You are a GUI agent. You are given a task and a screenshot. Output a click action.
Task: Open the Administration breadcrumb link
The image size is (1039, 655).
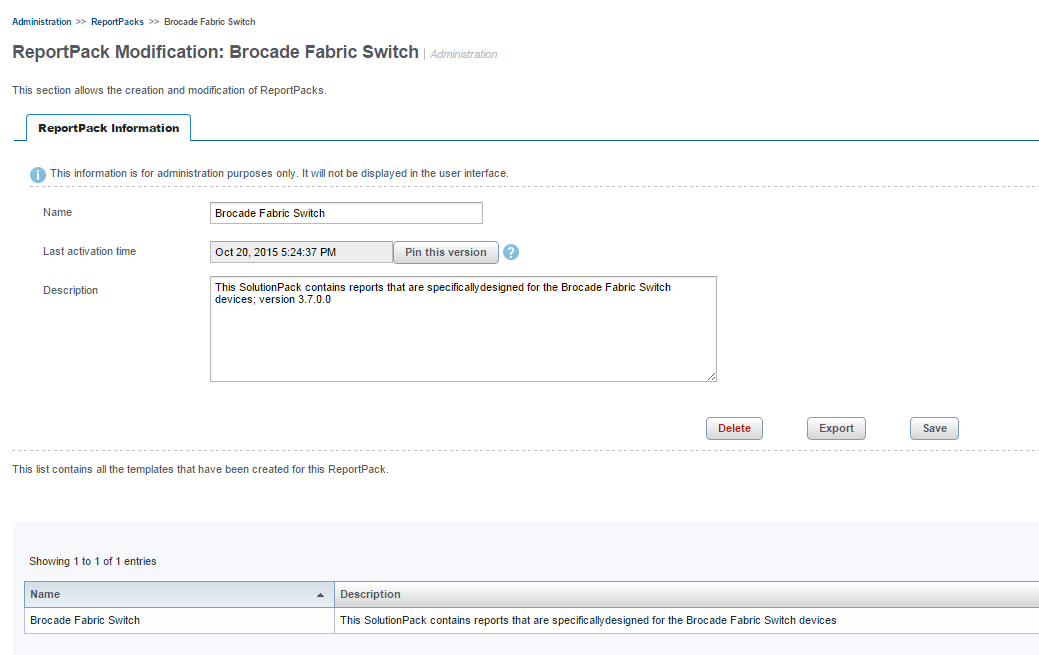42,22
